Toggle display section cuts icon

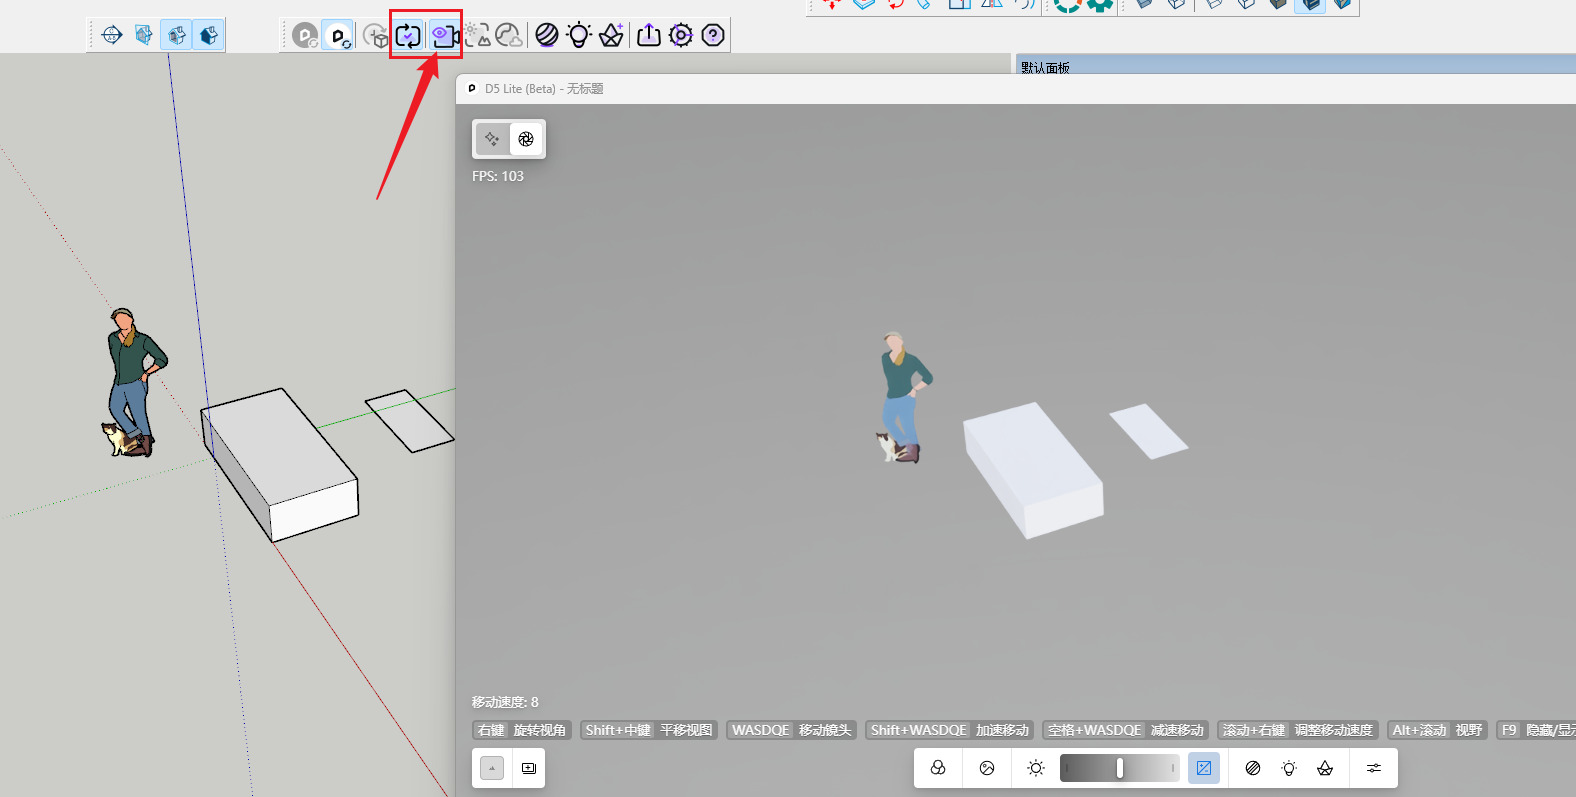(x=177, y=35)
